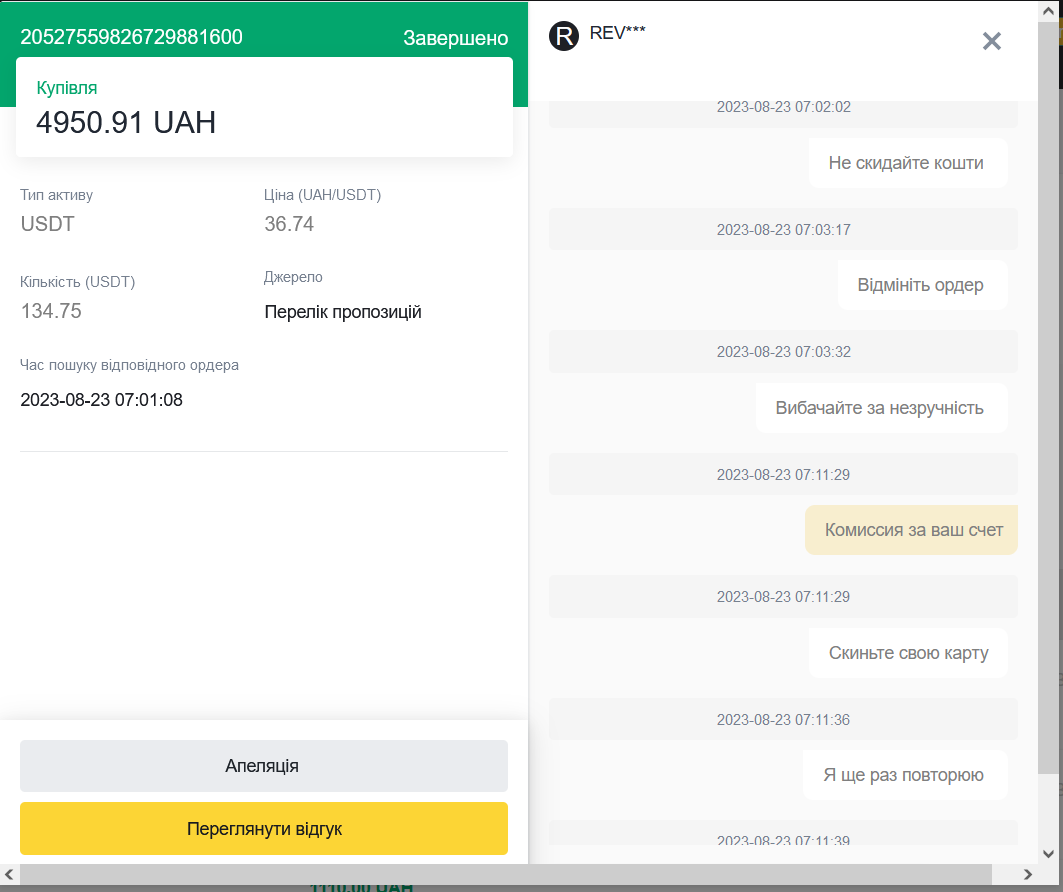This screenshot has width=1063, height=892.
Task: Click timestamp 2023-08-23 07:03:17
Action: tap(784, 230)
